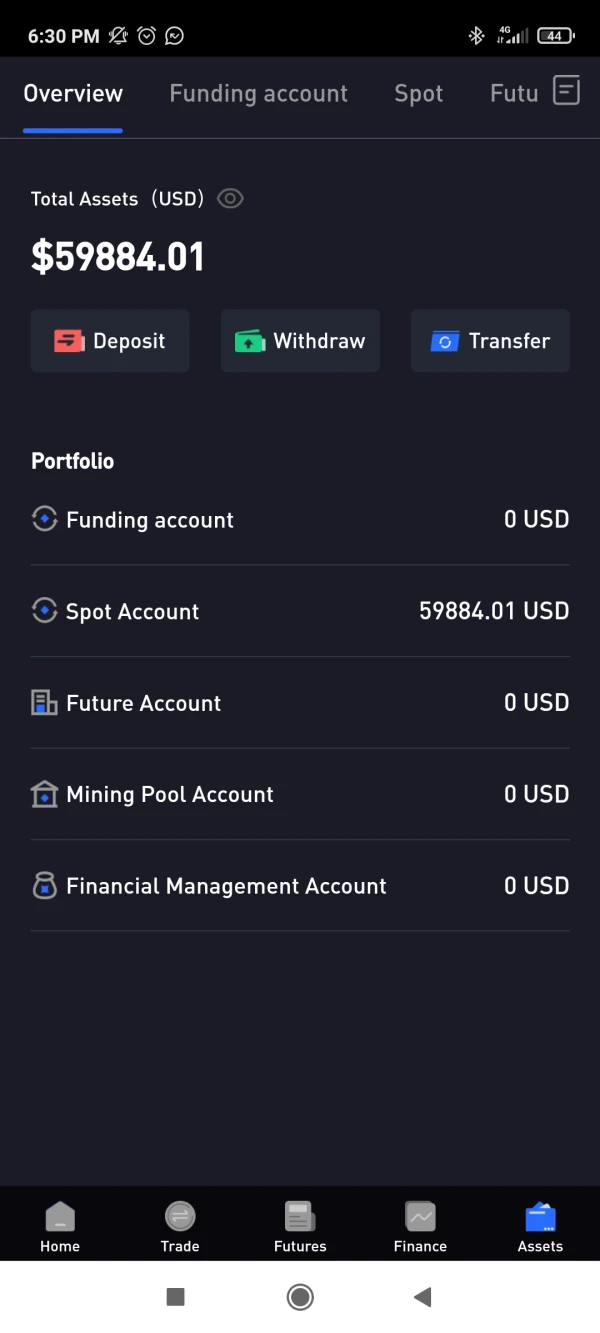
Task: Switch to the Spot tab
Action: tap(418, 94)
